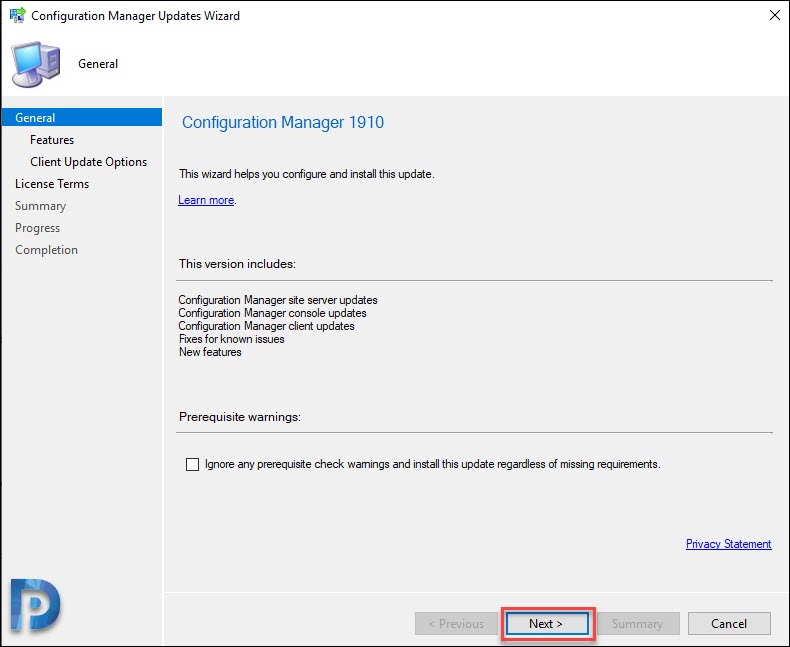The width and height of the screenshot is (790, 647).
Task: Click 'Configuration Manager site server updates' text
Action: point(278,300)
